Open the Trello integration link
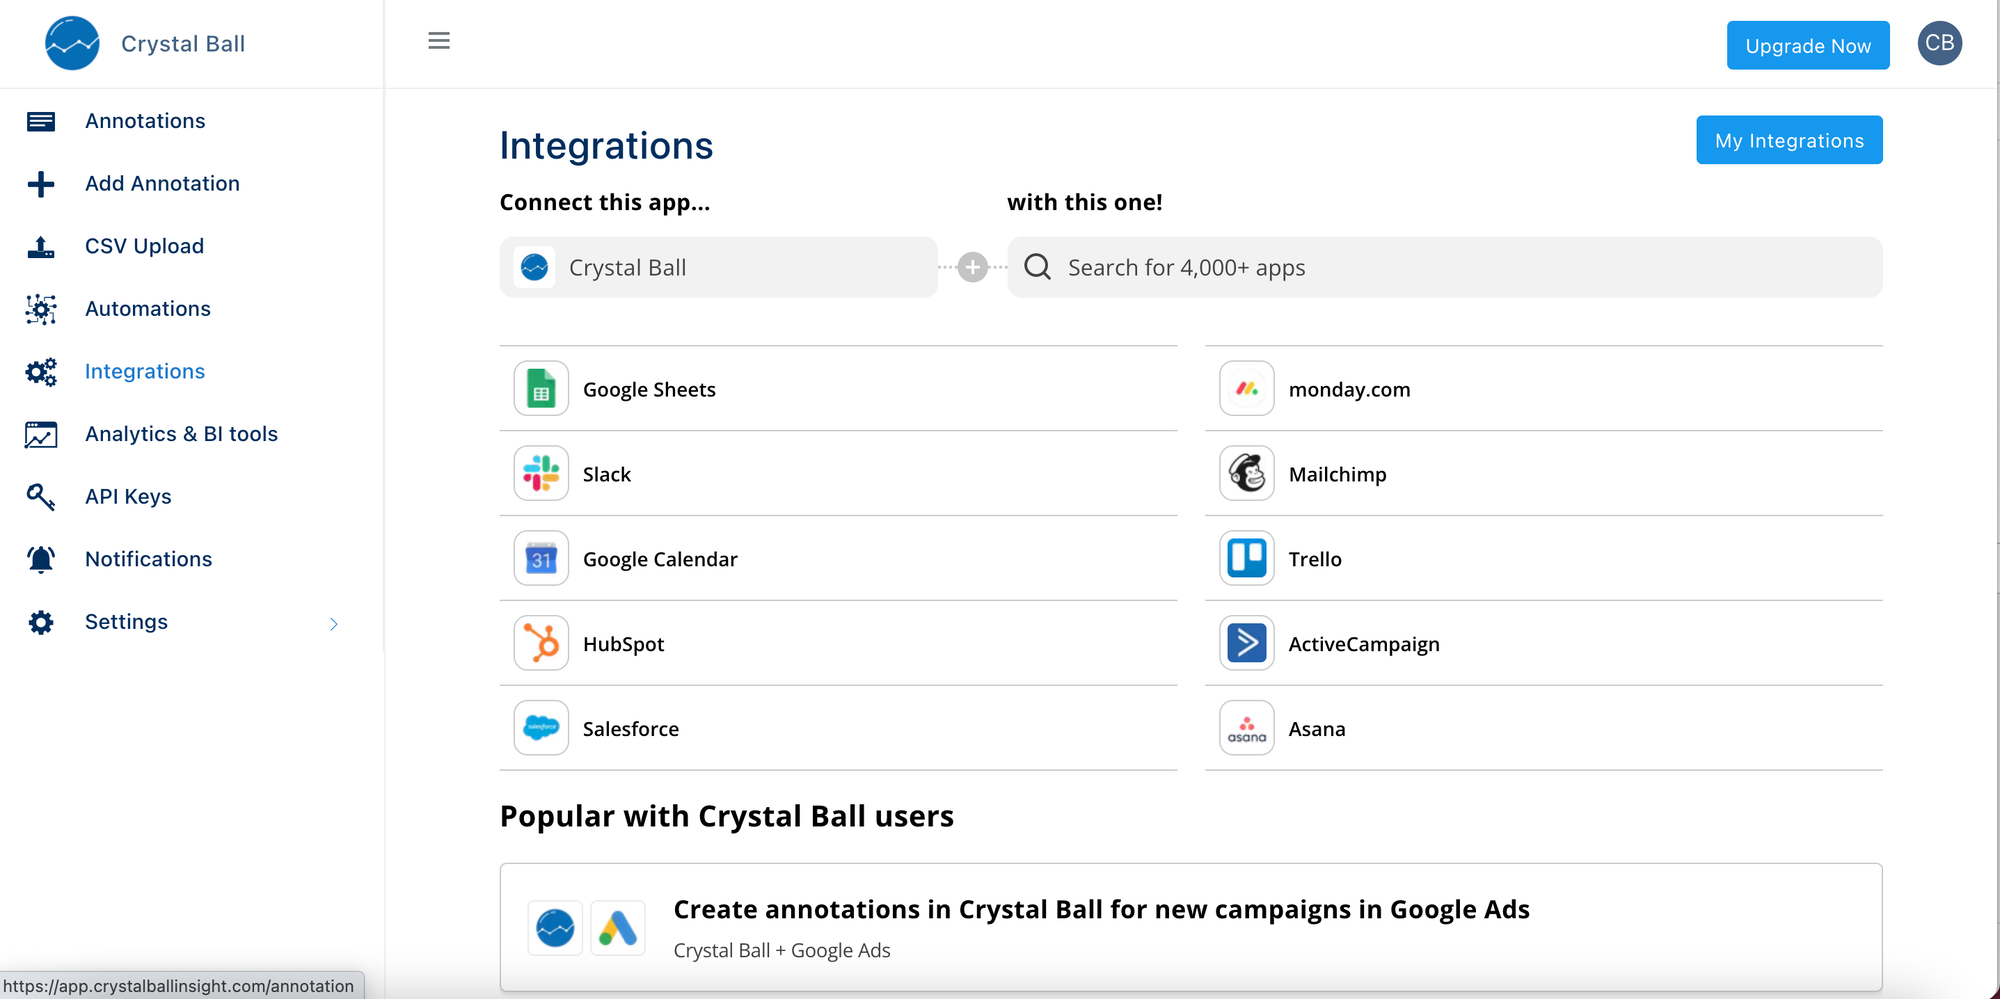The height and width of the screenshot is (999, 2000). (x=1544, y=558)
